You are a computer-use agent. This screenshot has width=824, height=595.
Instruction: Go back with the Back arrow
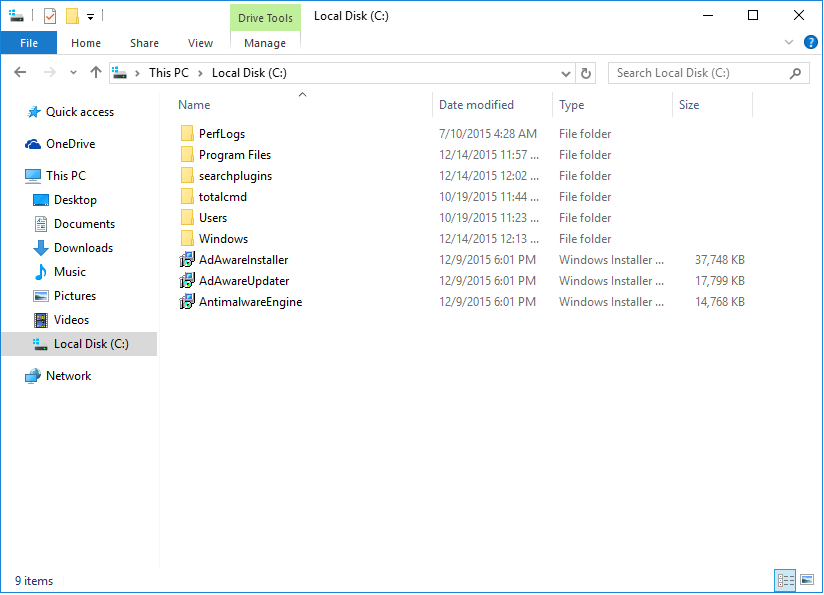coord(20,73)
